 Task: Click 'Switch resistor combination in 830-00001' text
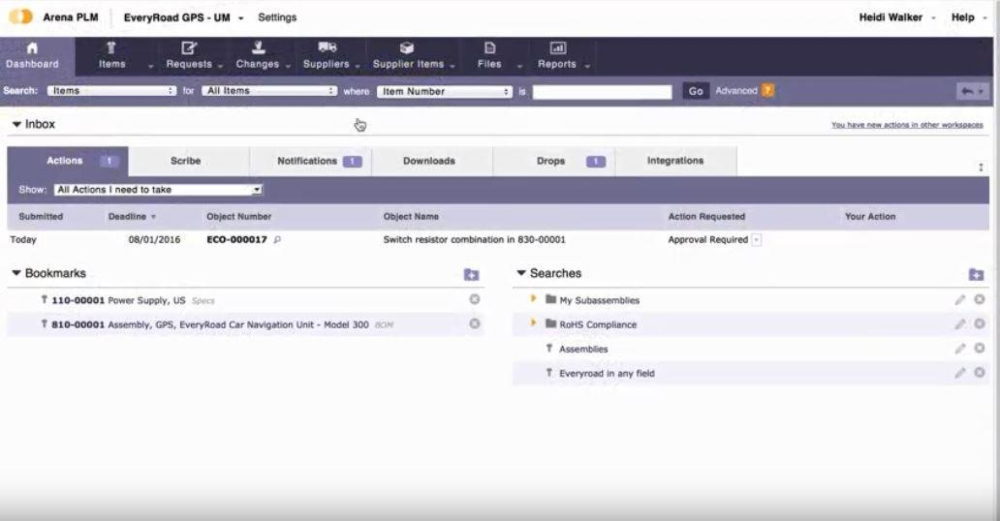coord(474,240)
